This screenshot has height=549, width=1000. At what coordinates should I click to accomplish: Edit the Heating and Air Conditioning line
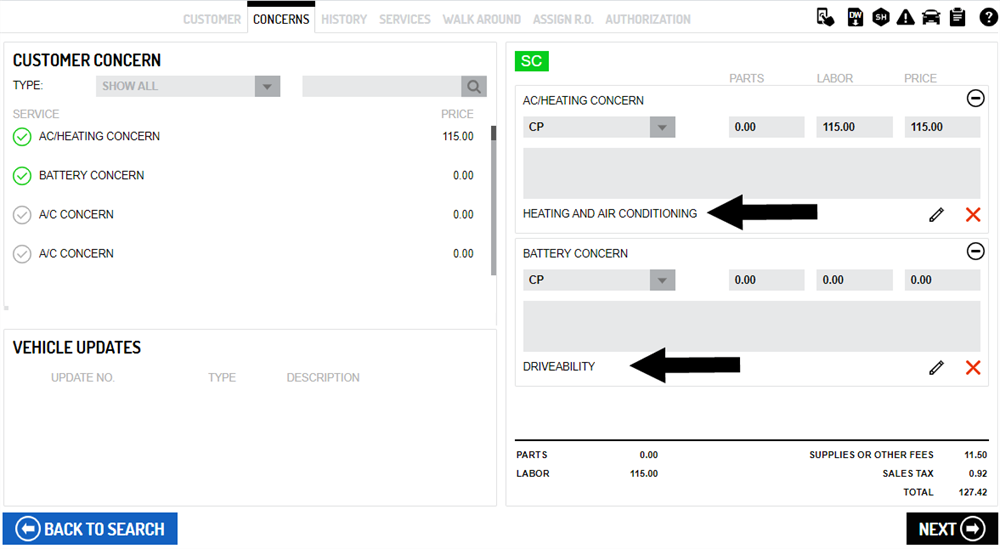coord(936,214)
